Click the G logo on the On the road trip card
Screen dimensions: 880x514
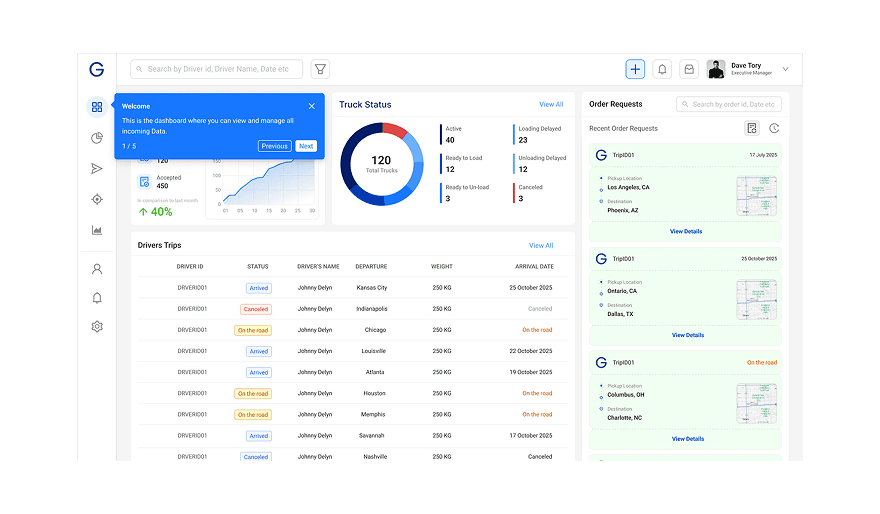click(x=601, y=362)
